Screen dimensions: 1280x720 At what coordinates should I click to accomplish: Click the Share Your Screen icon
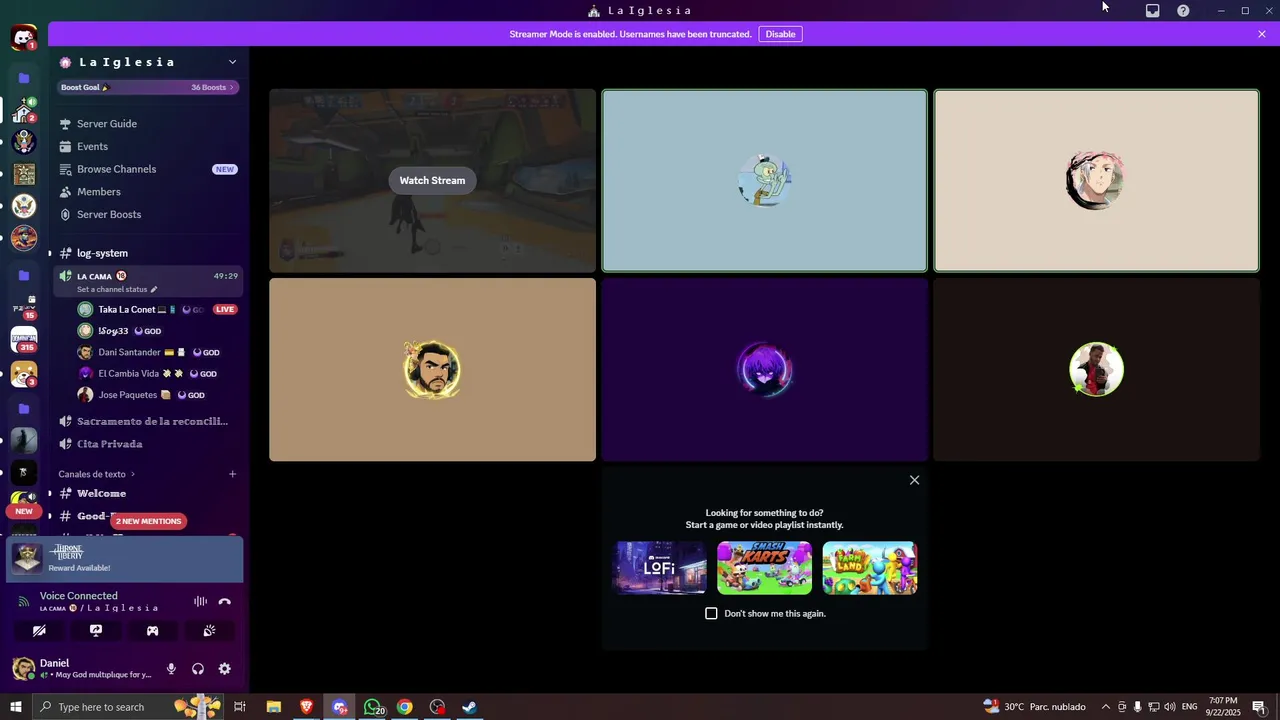coord(96,631)
